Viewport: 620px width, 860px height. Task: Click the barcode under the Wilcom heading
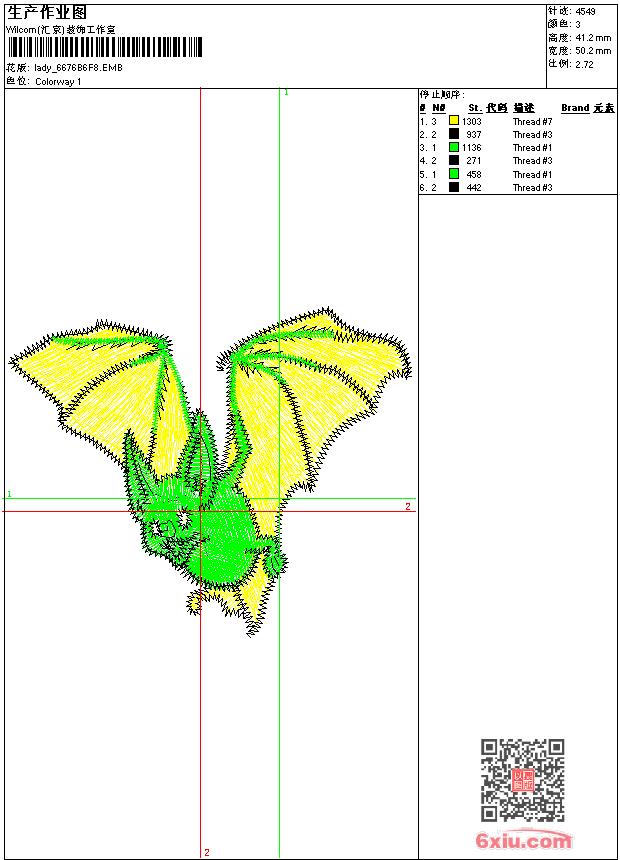click(x=104, y=47)
